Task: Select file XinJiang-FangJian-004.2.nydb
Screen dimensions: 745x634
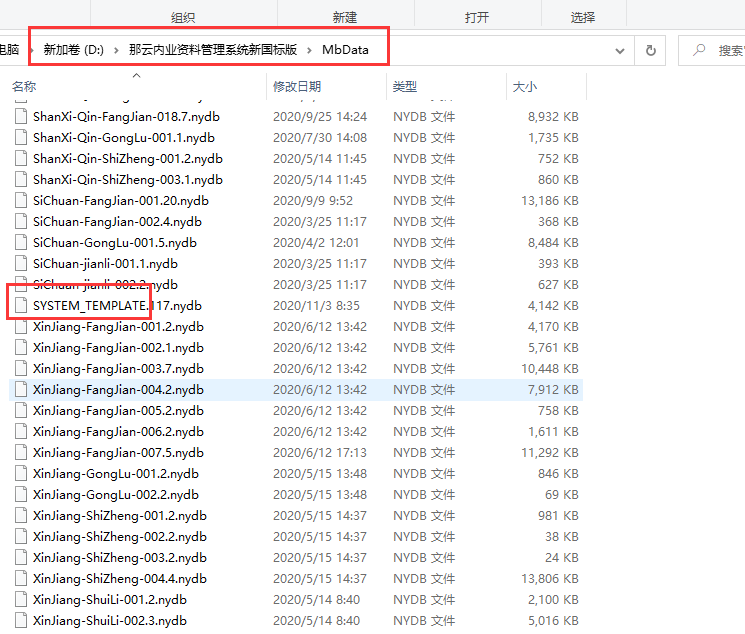Action: [x=118, y=390]
